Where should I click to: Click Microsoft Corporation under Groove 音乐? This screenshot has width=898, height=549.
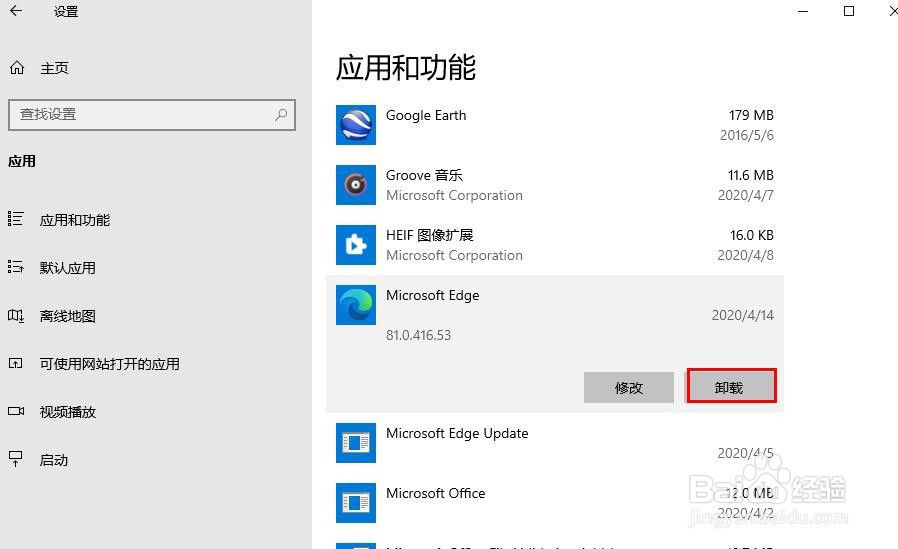(x=454, y=196)
